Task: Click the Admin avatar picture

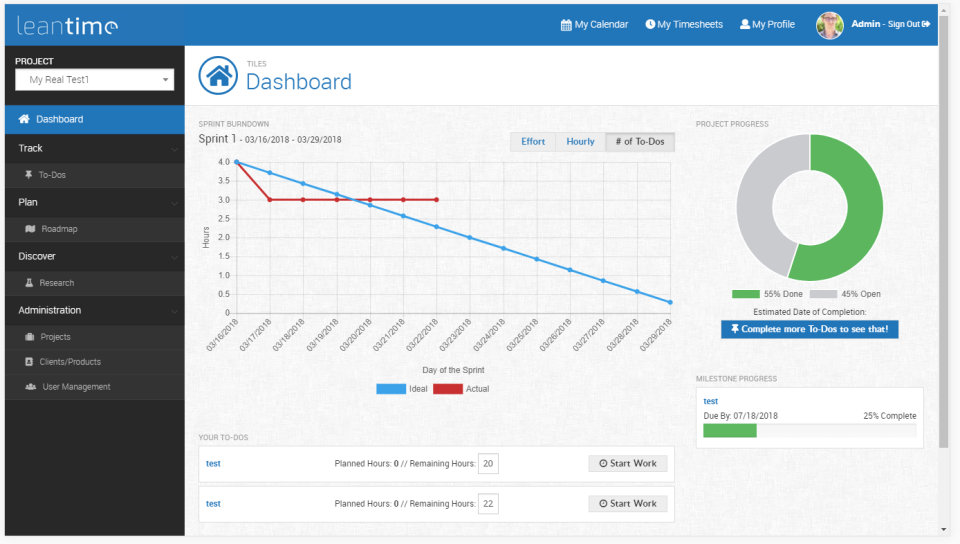Action: pos(830,25)
